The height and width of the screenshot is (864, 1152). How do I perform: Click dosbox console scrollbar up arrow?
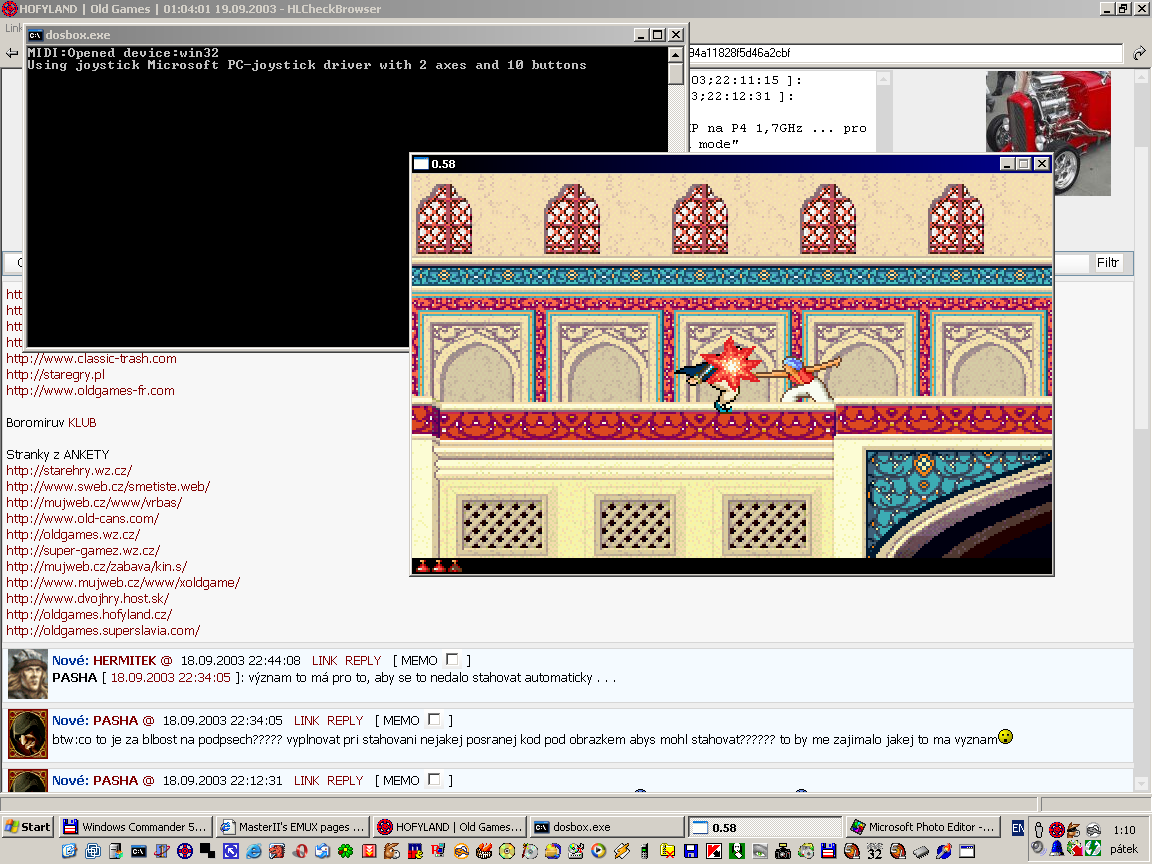(x=676, y=54)
